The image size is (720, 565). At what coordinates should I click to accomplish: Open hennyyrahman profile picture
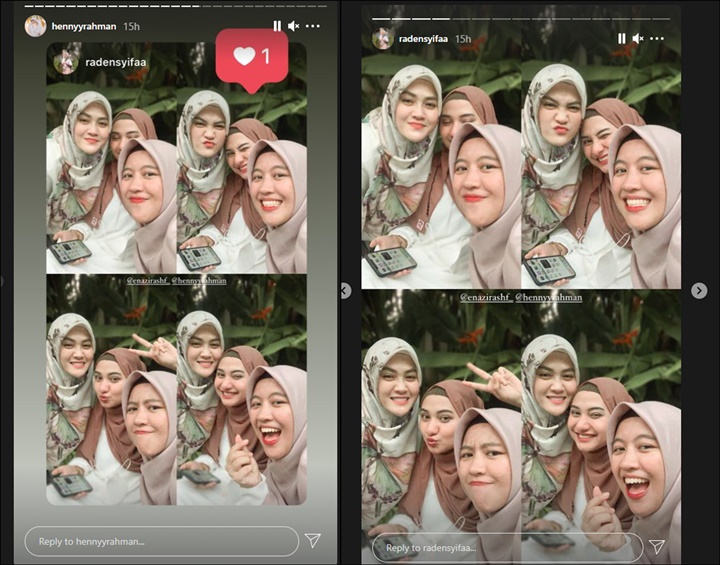coord(35,26)
